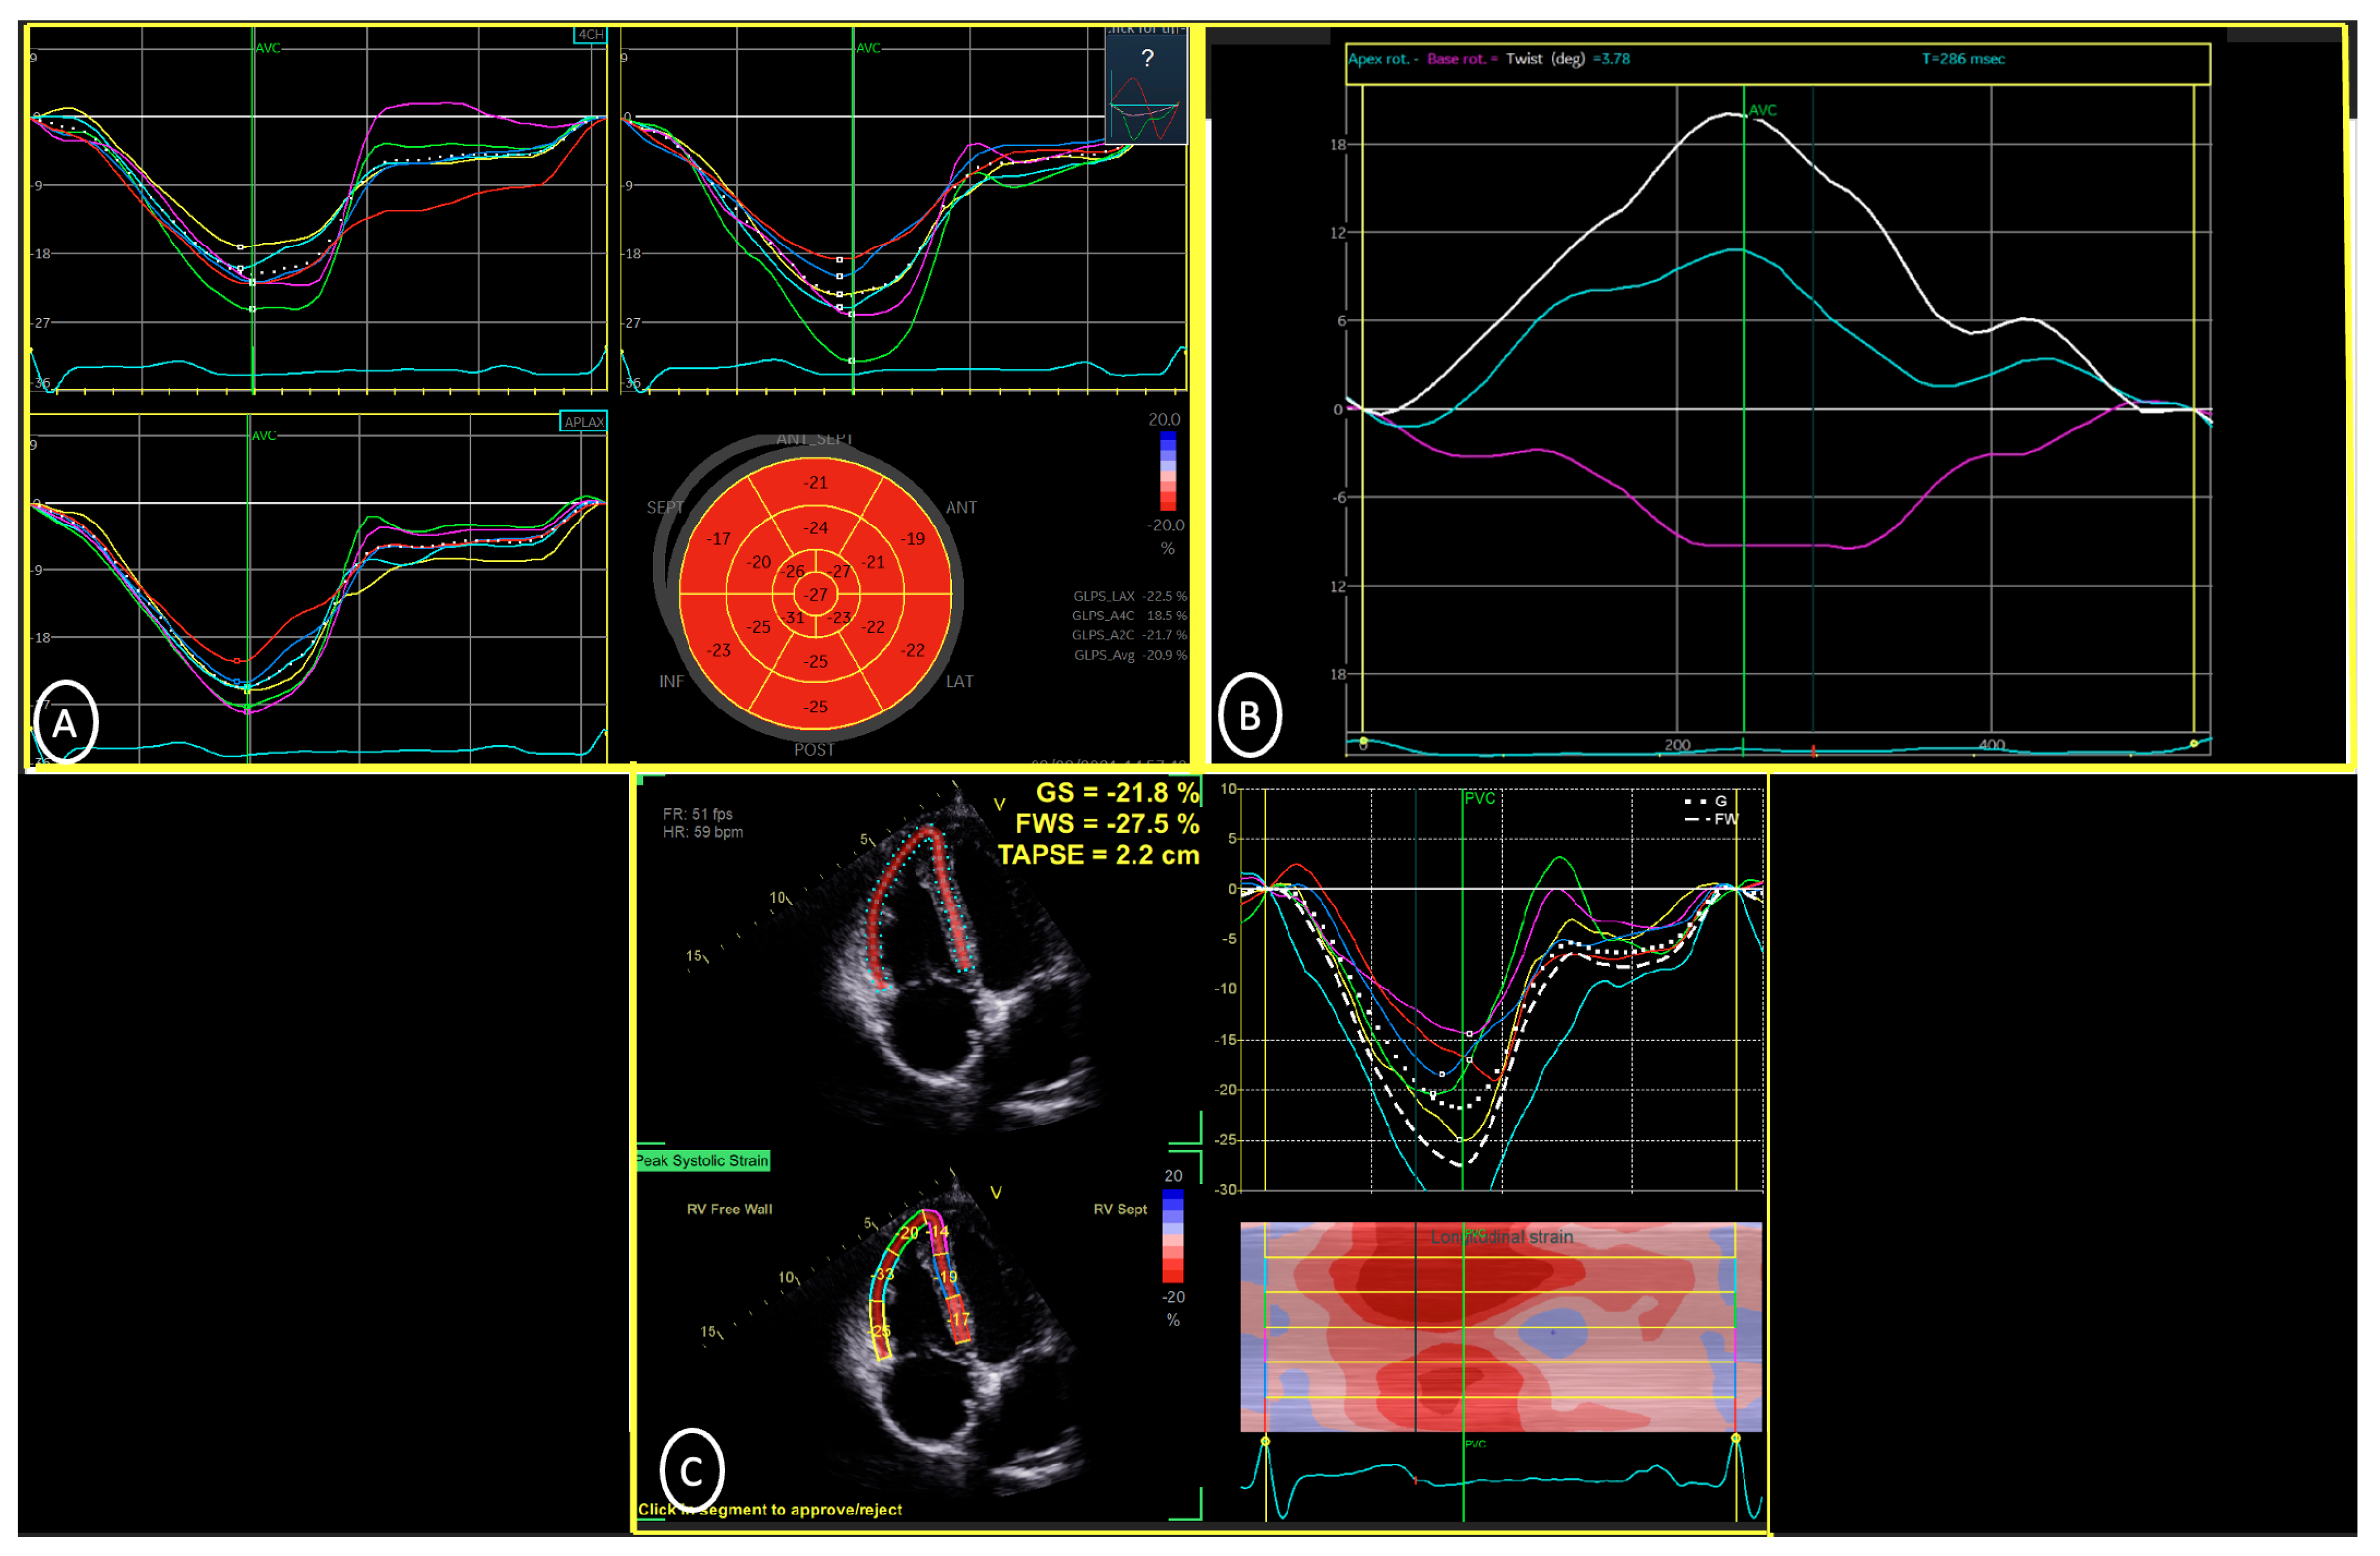This screenshot has width=2380, height=1556.
Task: Click the RV strain color scale bar
Action: [1172, 1236]
